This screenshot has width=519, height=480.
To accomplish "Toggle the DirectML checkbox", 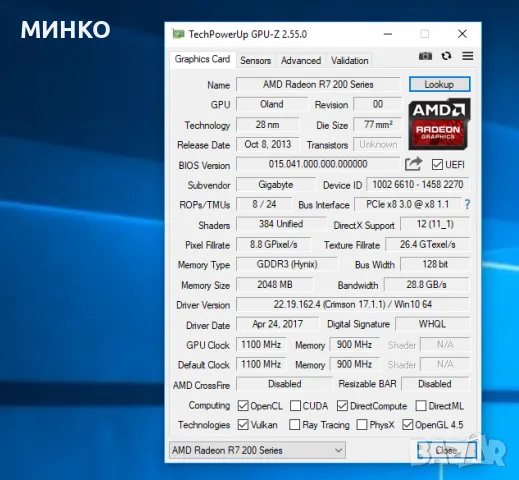I will tap(421, 406).
